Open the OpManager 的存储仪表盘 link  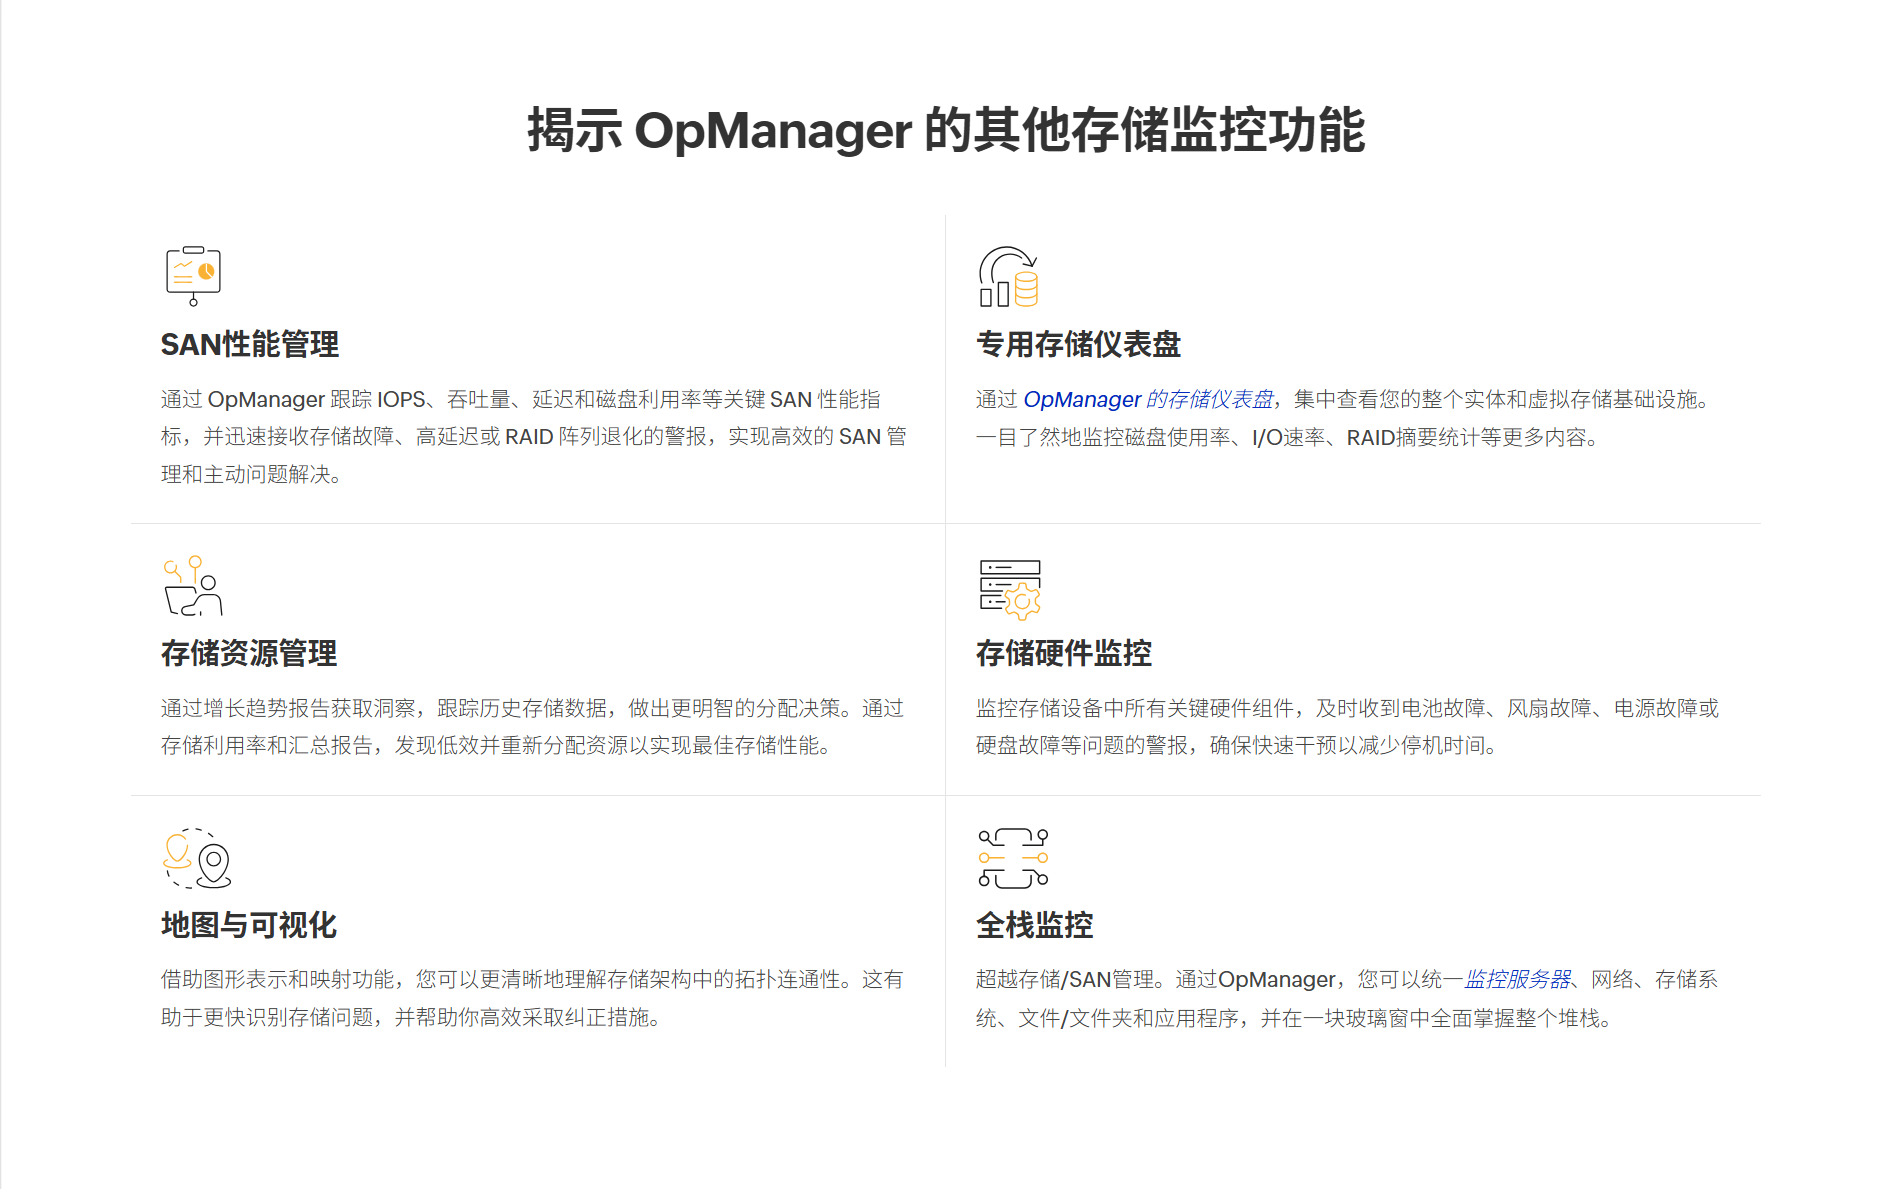[x=1149, y=399]
